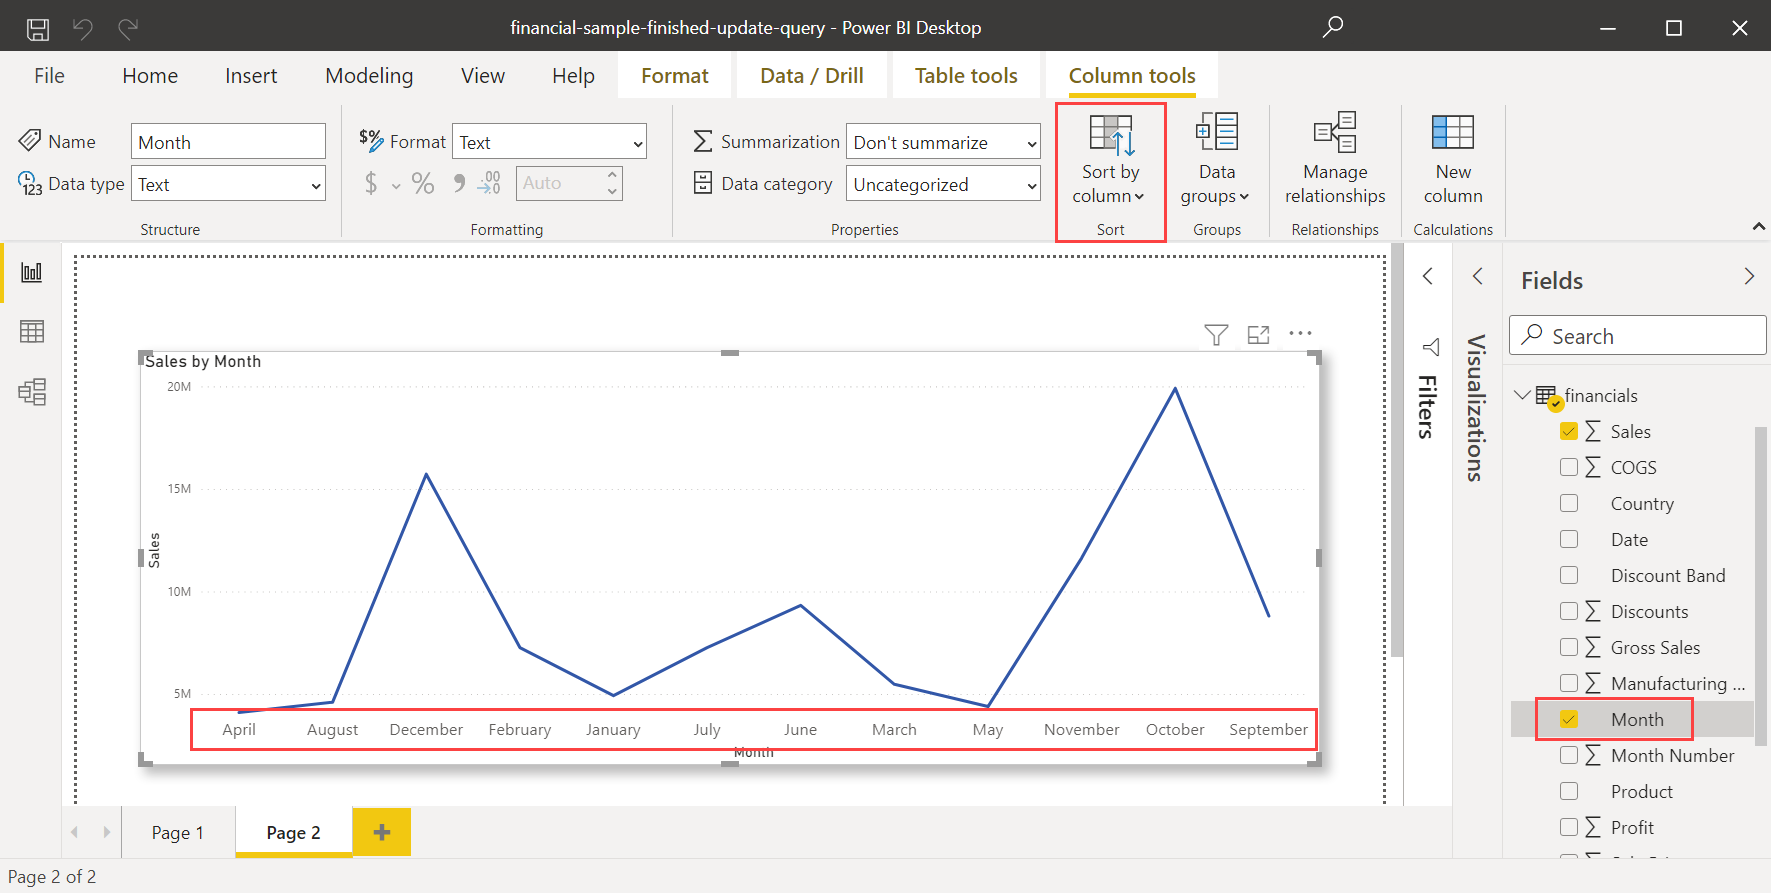Collapse the financials table tree
This screenshot has width=1771, height=893.
[1522, 395]
